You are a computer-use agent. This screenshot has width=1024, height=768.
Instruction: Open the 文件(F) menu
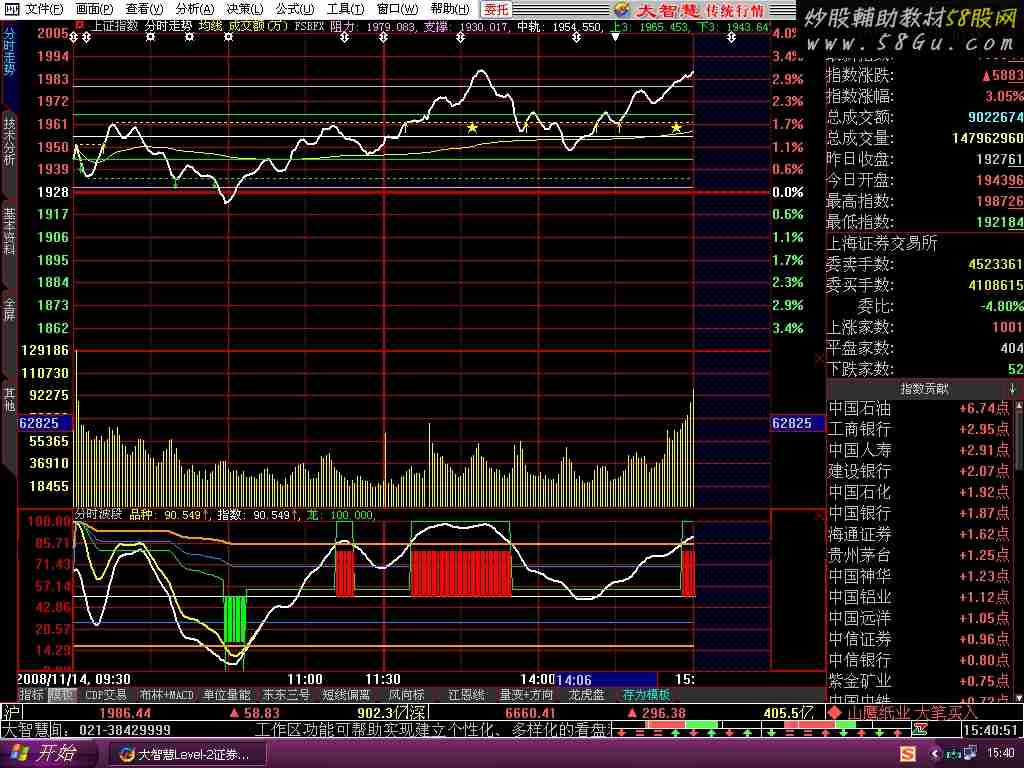44,9
